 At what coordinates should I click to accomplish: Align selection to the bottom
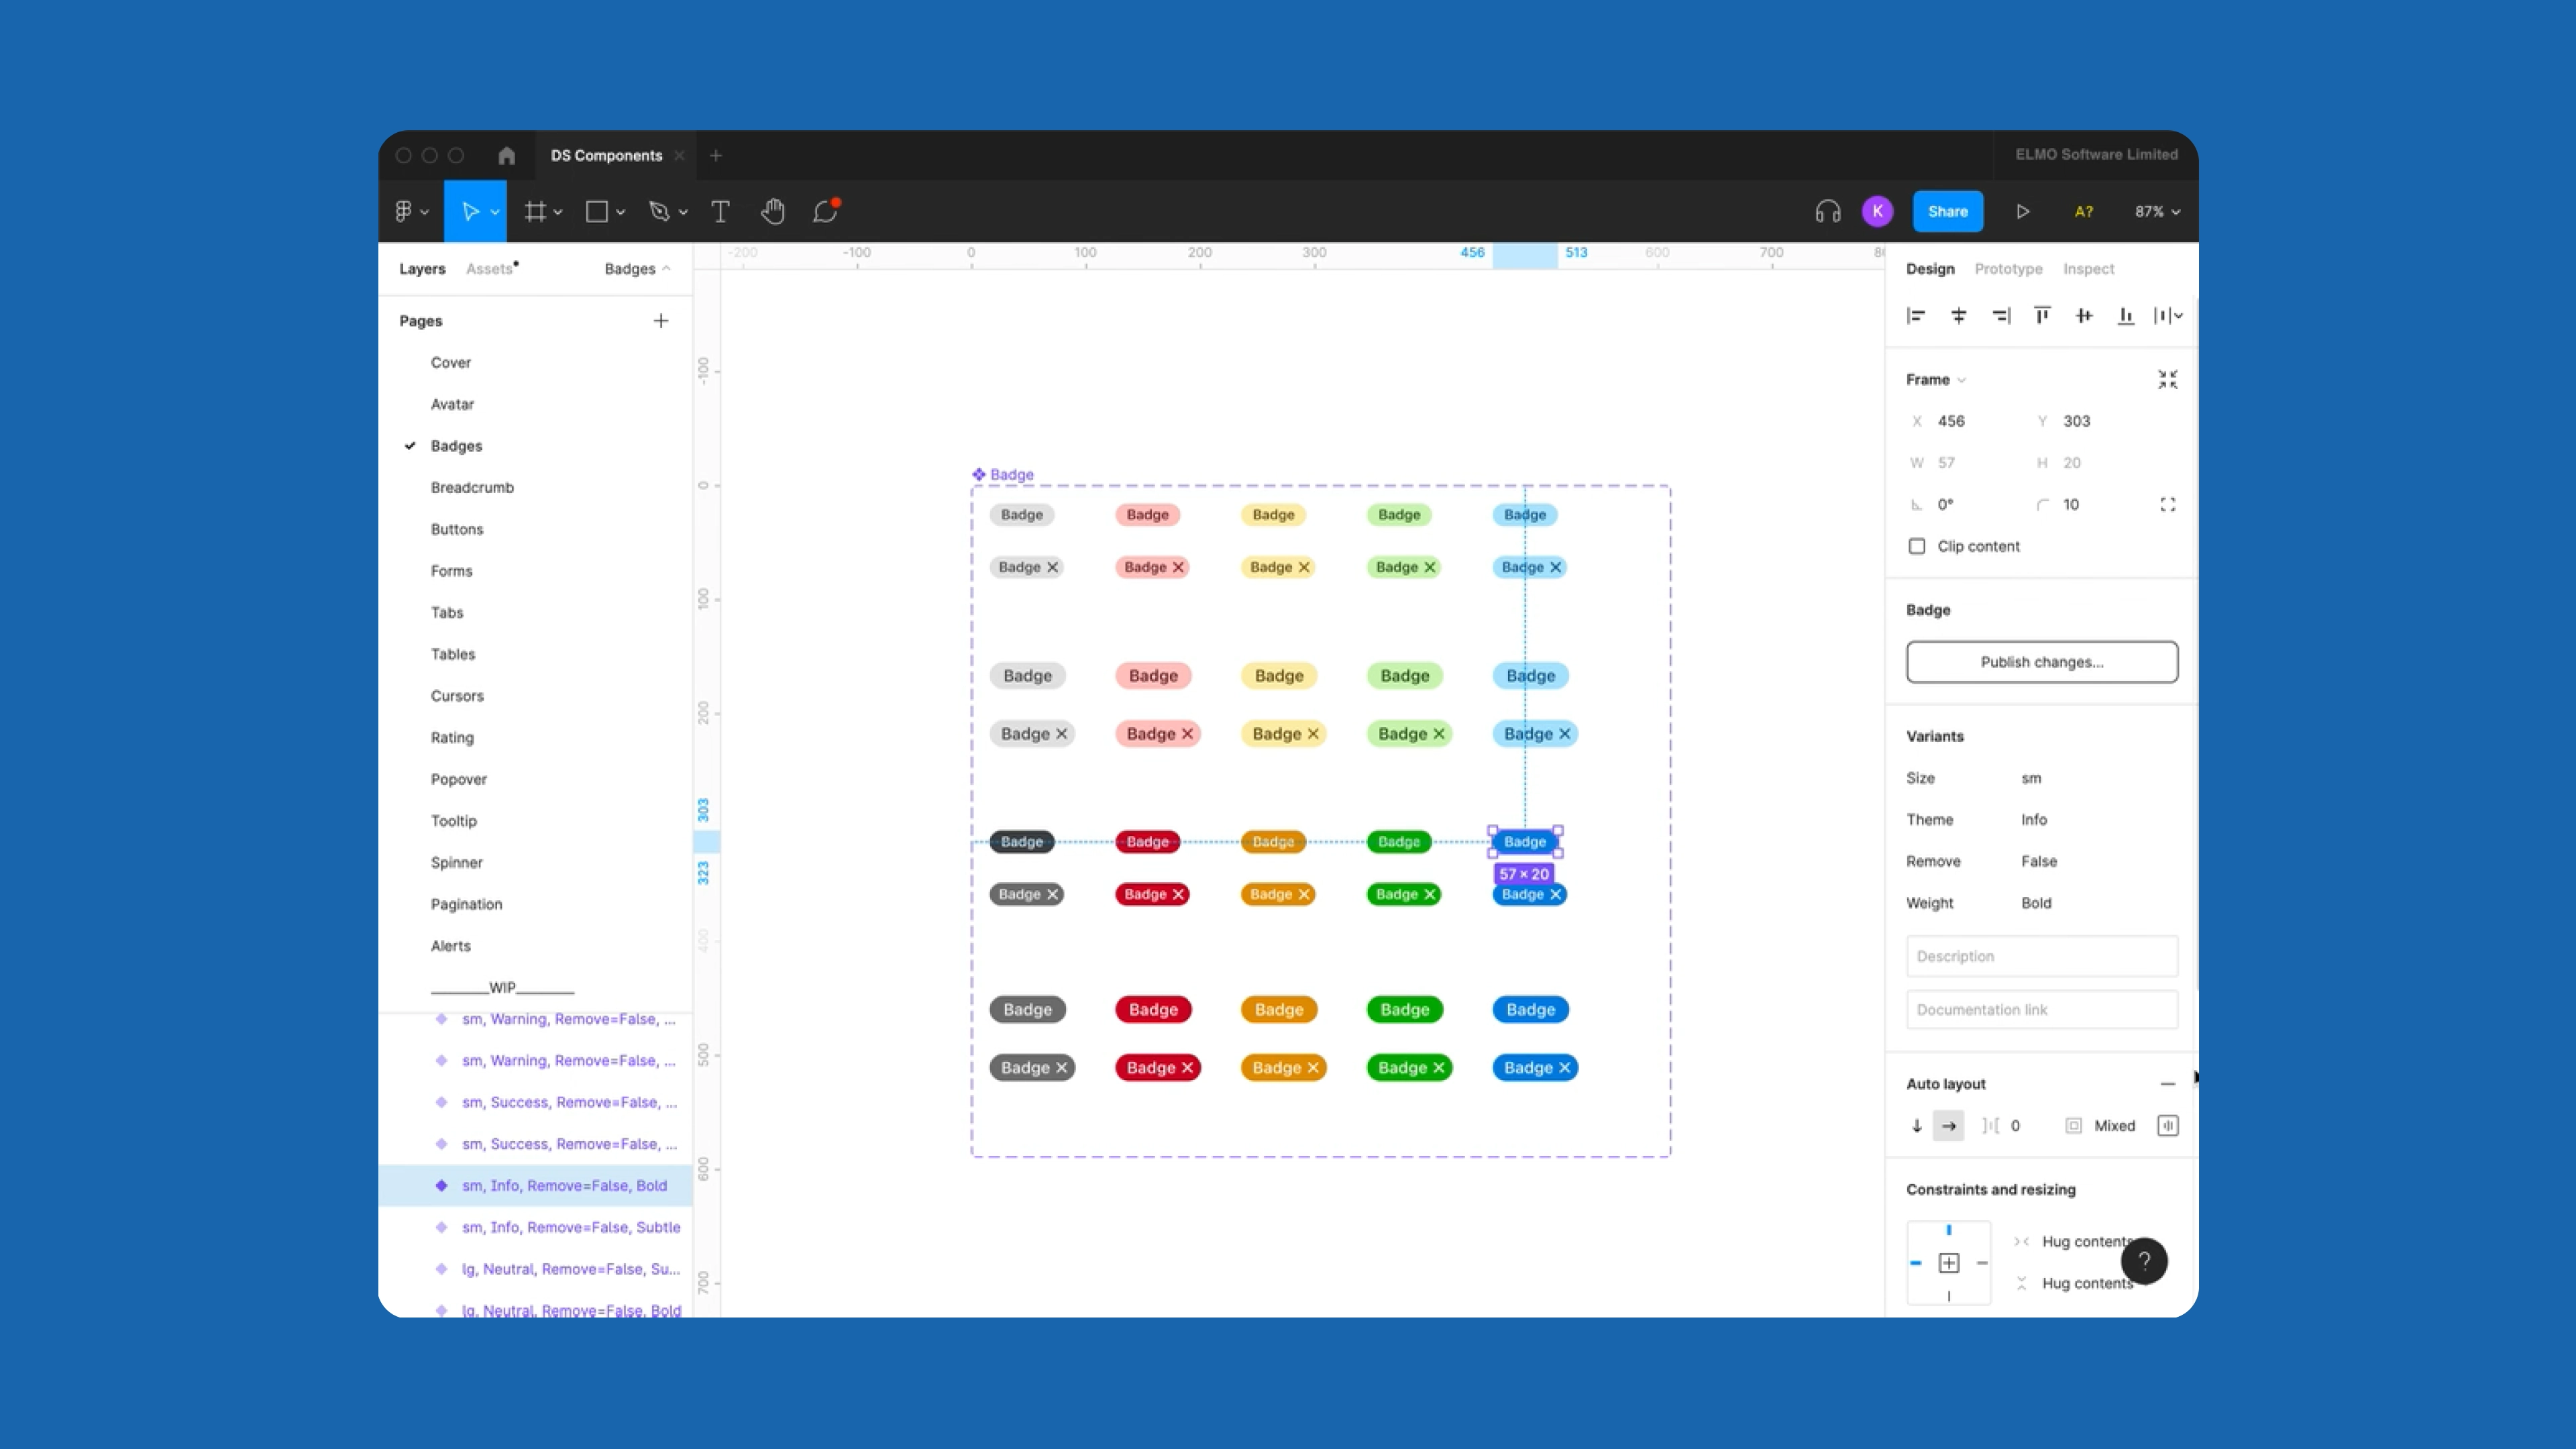click(2126, 316)
